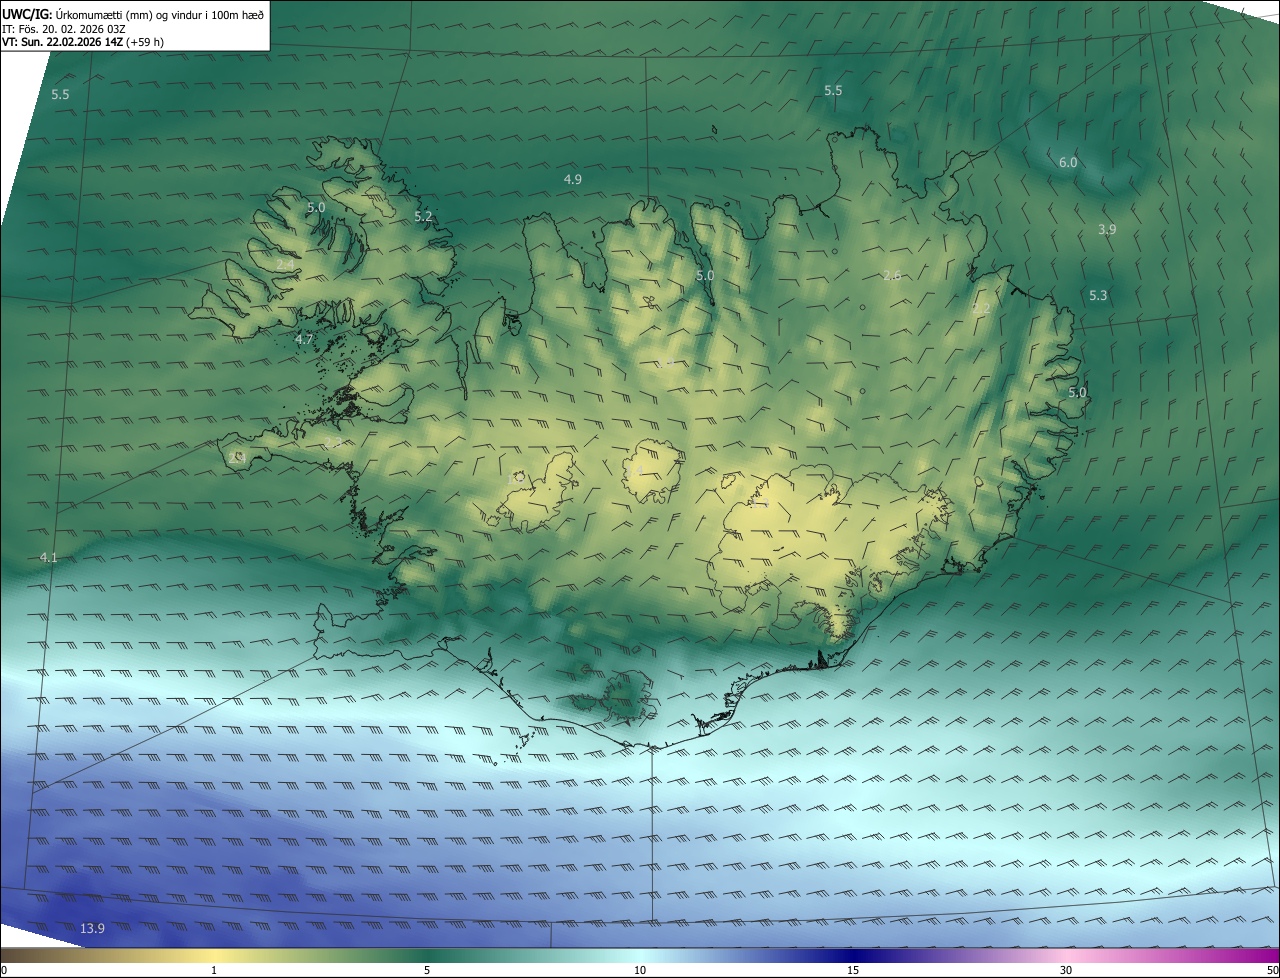This screenshot has width=1280, height=978.
Task: Select the color scale tick label 5
Action: (x=427, y=970)
